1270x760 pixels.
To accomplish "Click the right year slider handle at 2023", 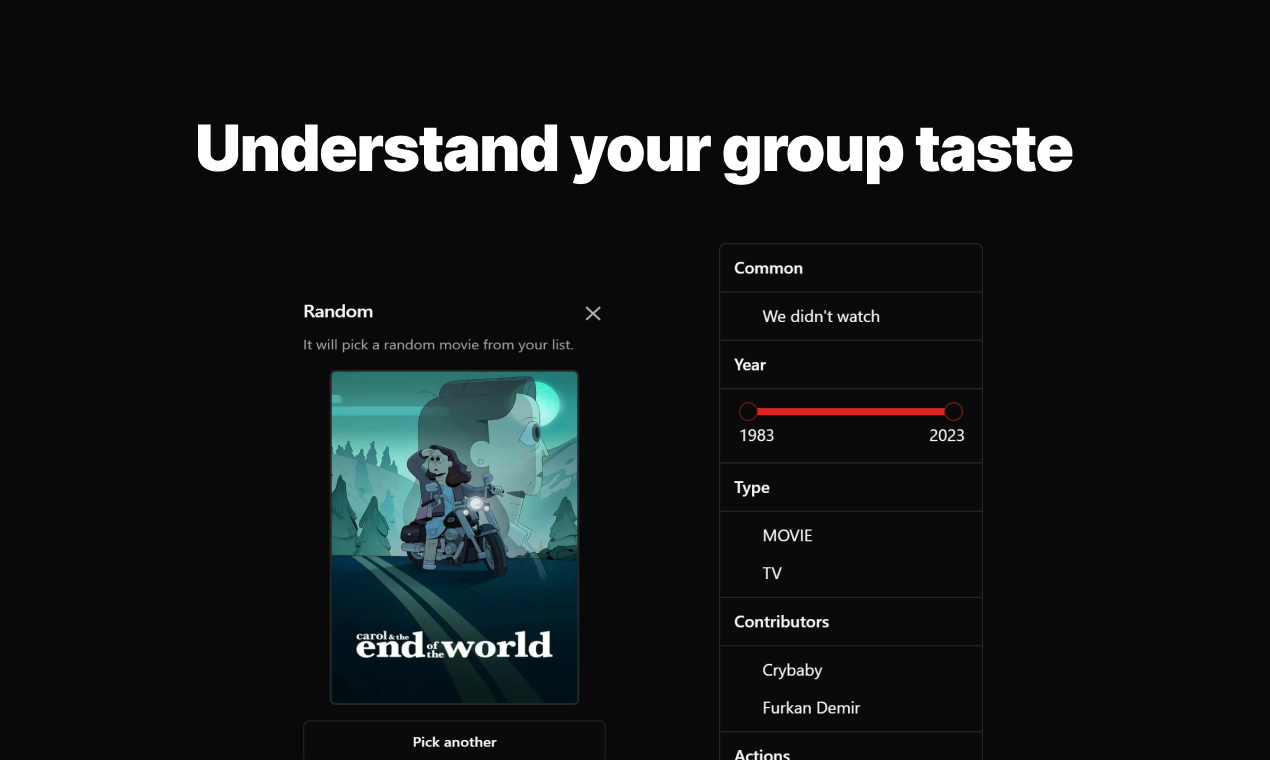I will [x=954, y=411].
